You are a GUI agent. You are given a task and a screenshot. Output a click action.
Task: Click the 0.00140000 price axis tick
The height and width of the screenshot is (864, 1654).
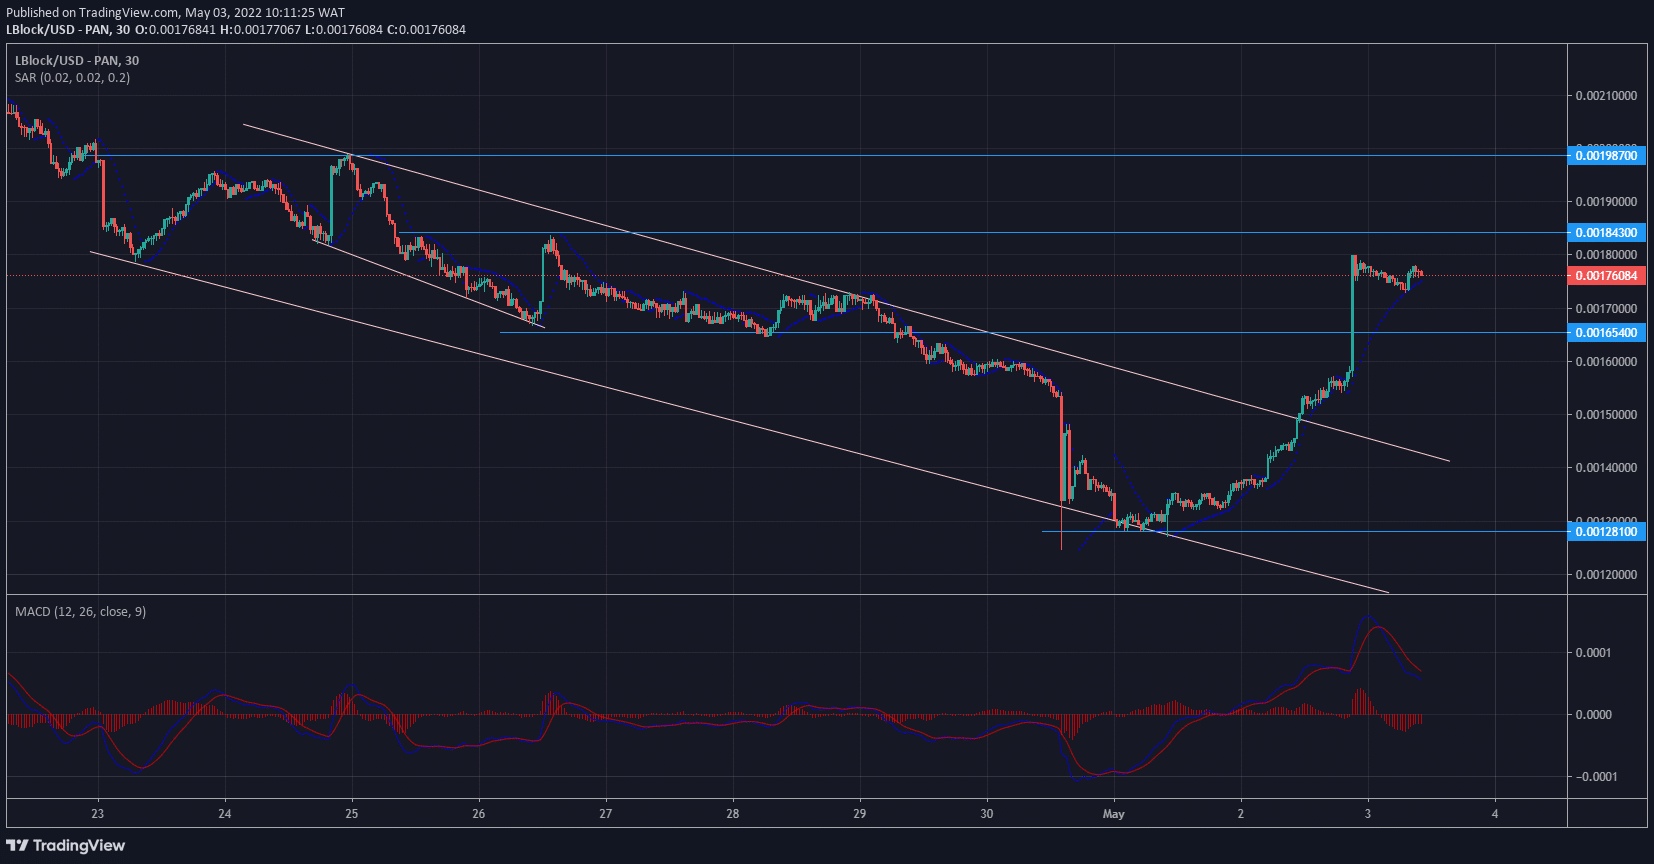pos(1606,468)
